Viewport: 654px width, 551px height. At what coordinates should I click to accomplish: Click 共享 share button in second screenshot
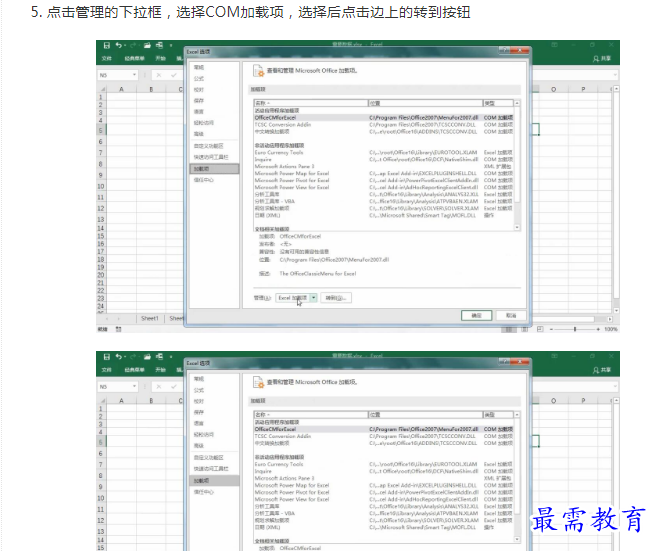602,370
